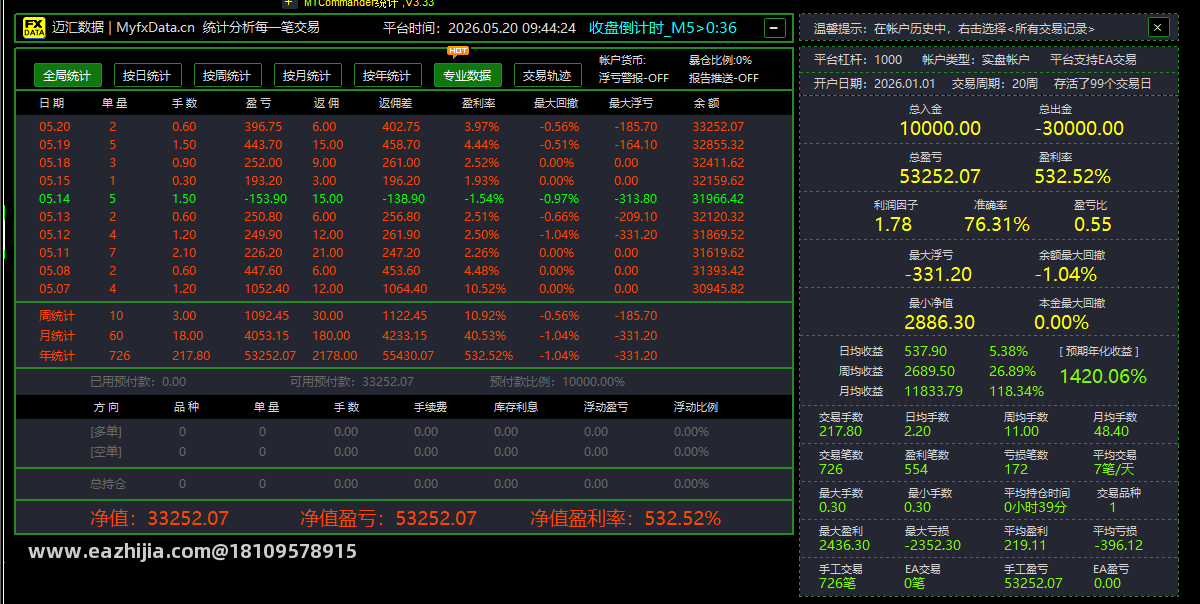Click the 最大亏损 -2352.30 value

click(933, 545)
